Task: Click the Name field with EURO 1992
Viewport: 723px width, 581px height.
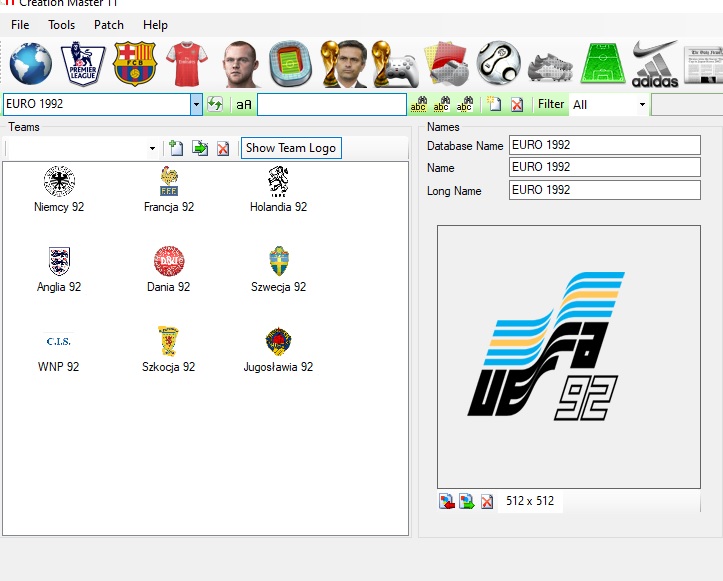Action: 604,167
